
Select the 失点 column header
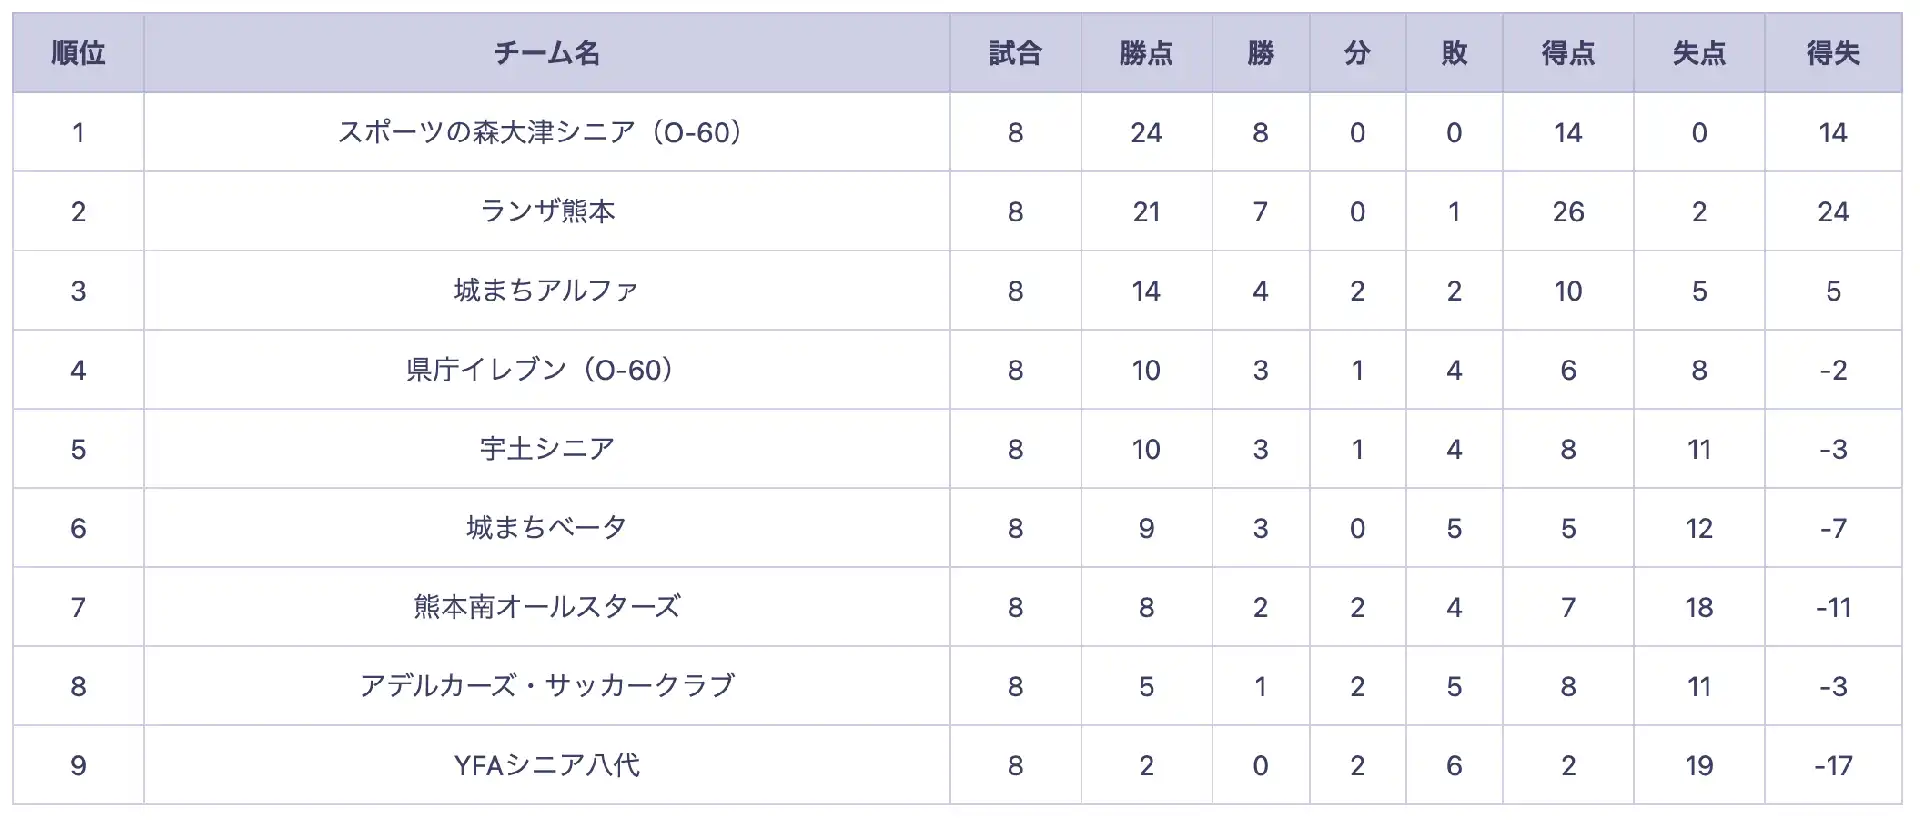[x=1699, y=53]
